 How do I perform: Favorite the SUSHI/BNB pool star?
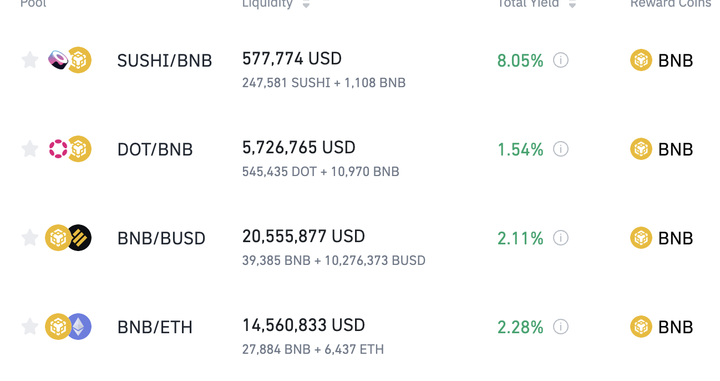click(30, 60)
